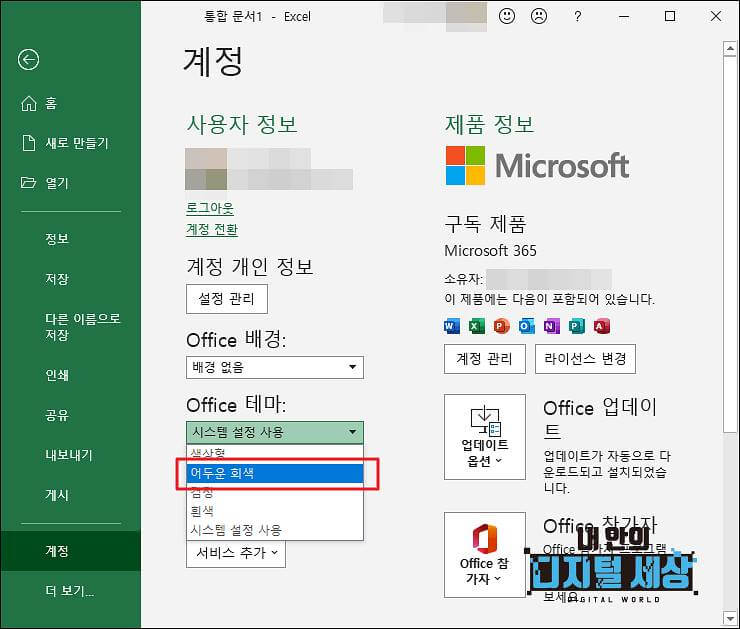The height and width of the screenshot is (629, 740).
Task: Click the vertical scrollbar thumb
Action: (730, 243)
